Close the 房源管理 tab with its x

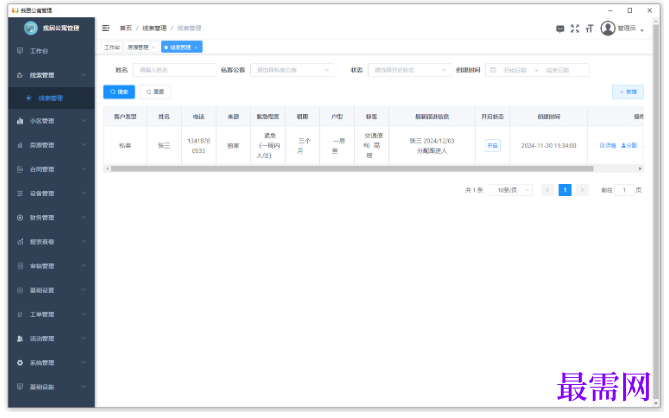point(153,47)
